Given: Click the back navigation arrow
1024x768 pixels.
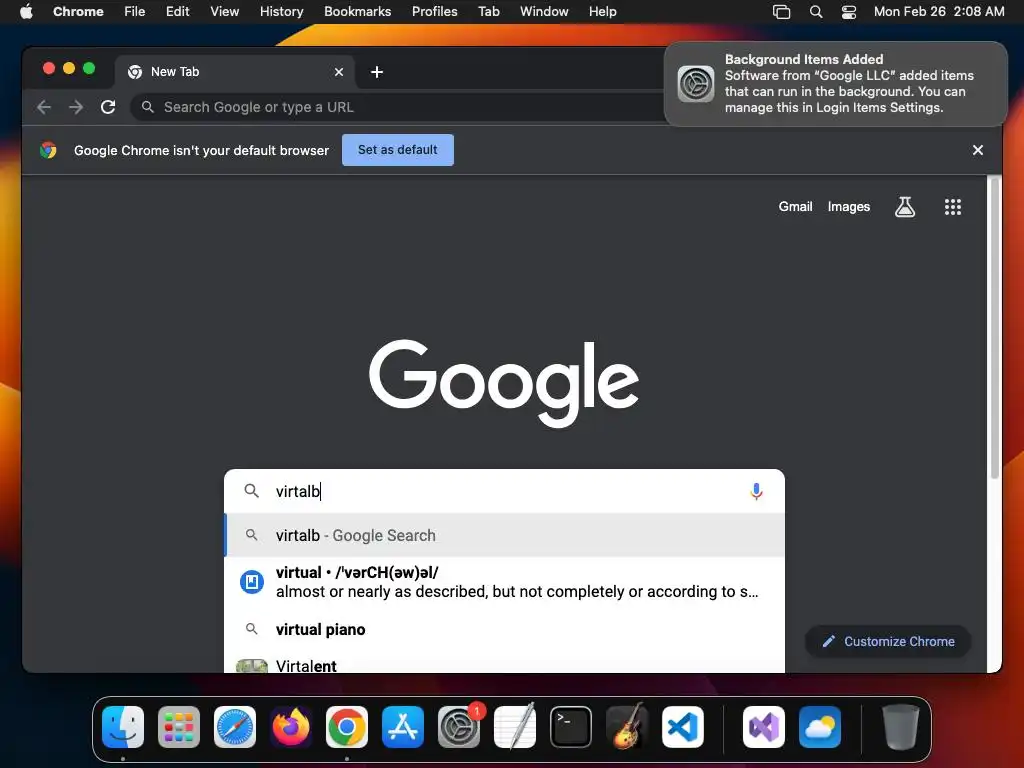Looking at the screenshot, I should (x=44, y=107).
